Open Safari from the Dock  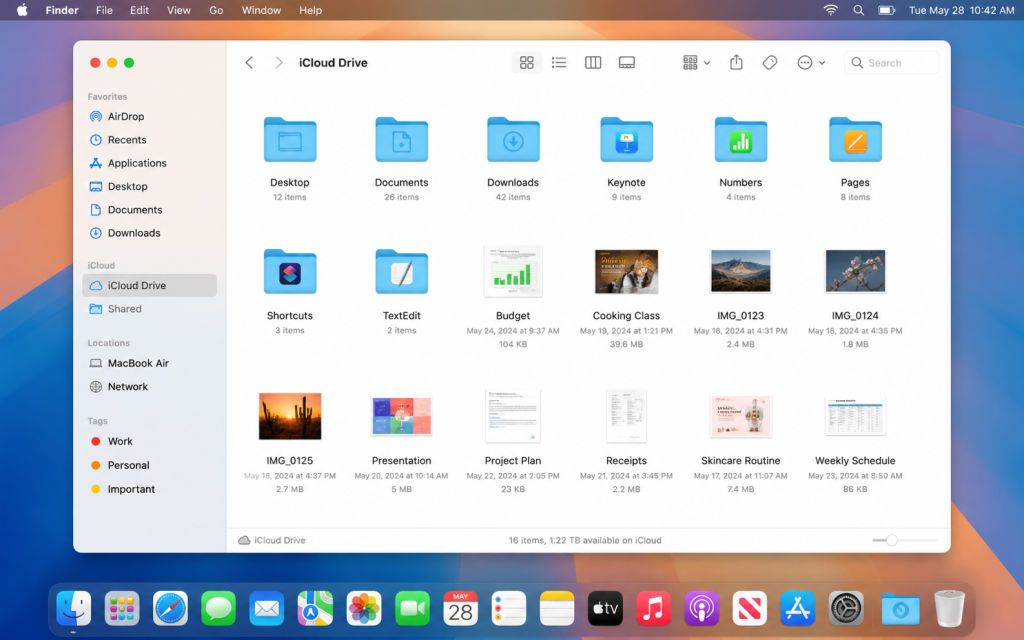(170, 609)
